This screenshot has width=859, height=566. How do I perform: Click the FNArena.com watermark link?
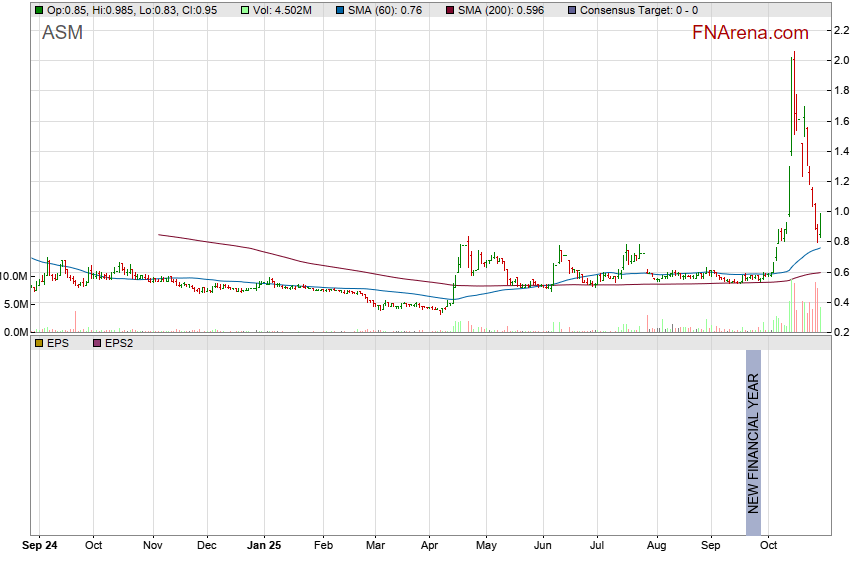point(751,34)
